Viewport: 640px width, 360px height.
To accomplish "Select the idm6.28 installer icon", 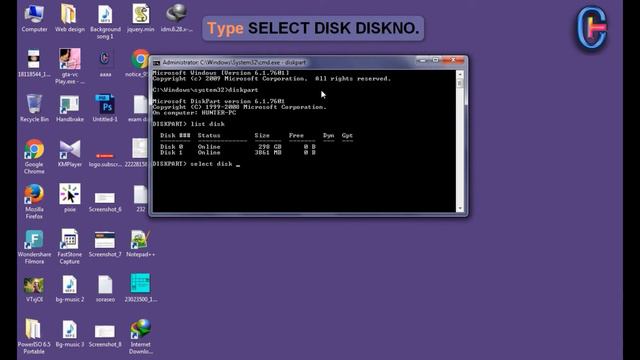I will 176,18.
